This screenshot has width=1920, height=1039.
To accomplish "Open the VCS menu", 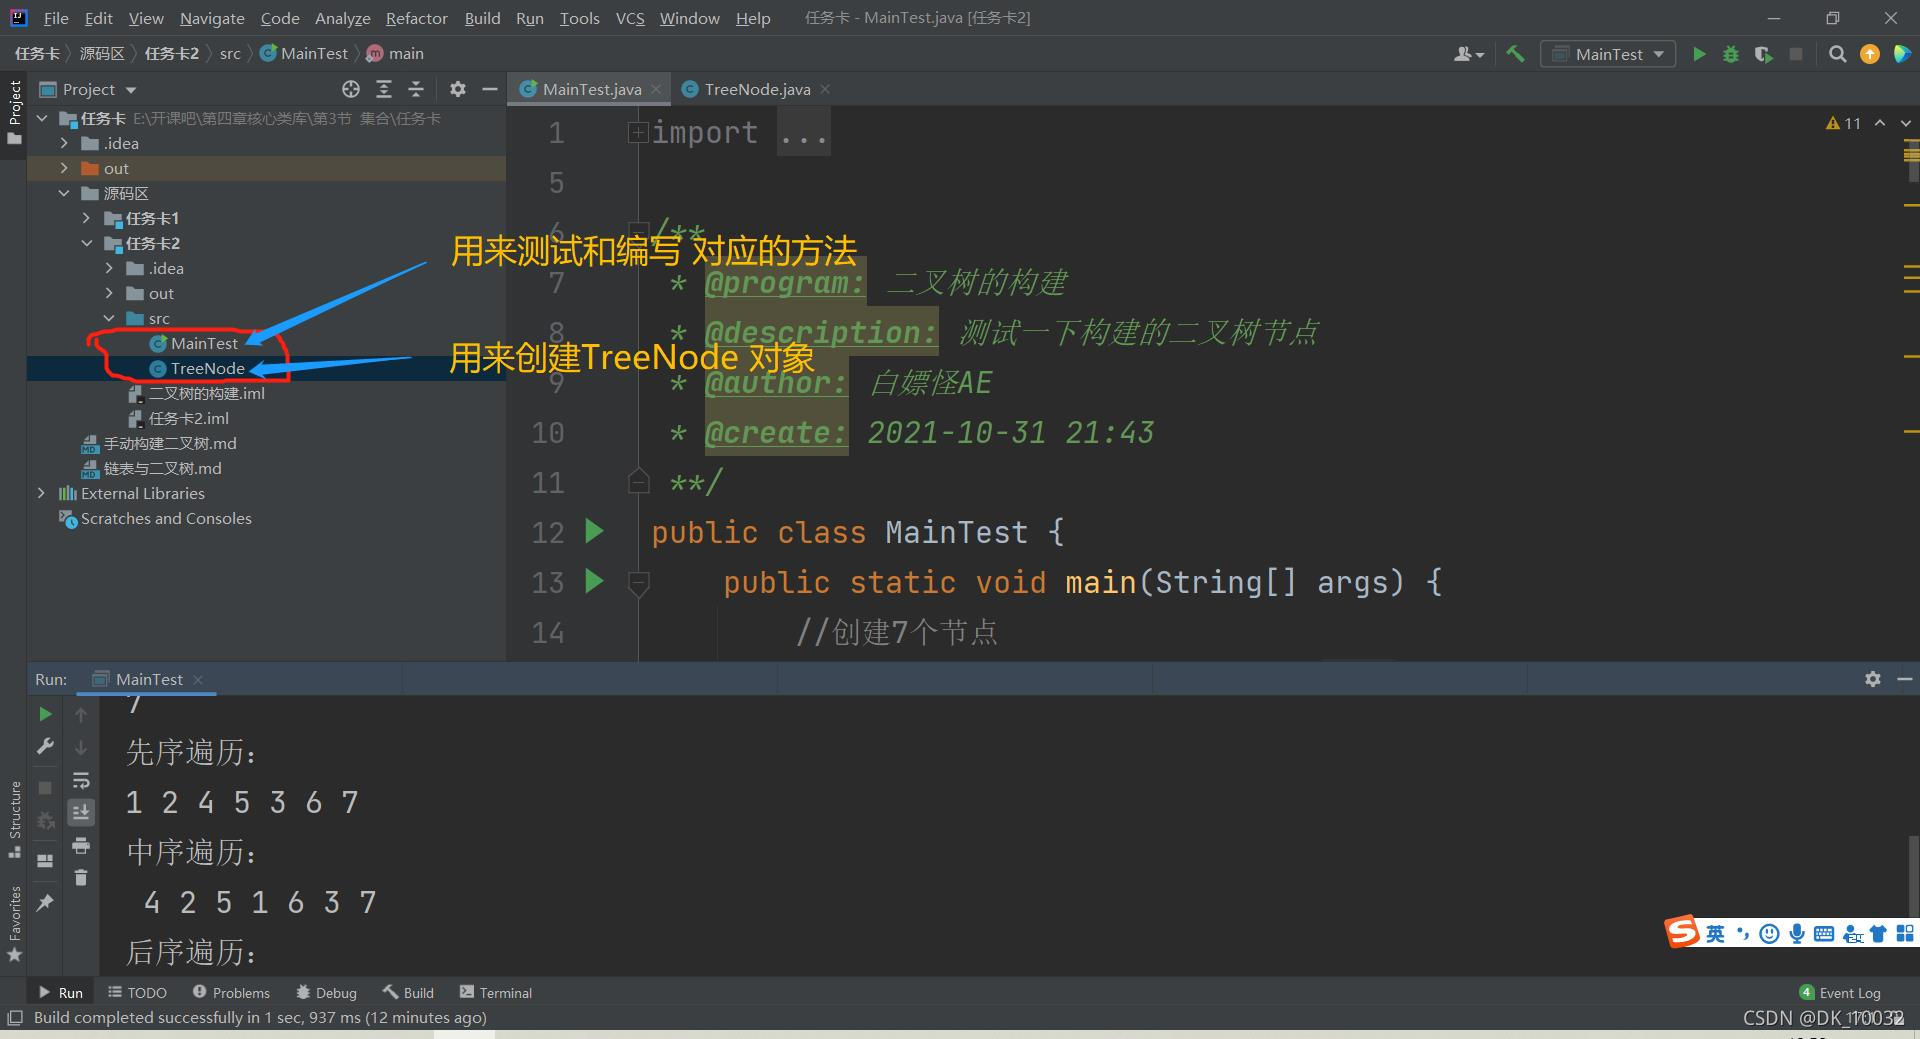I will pyautogui.click(x=630, y=18).
